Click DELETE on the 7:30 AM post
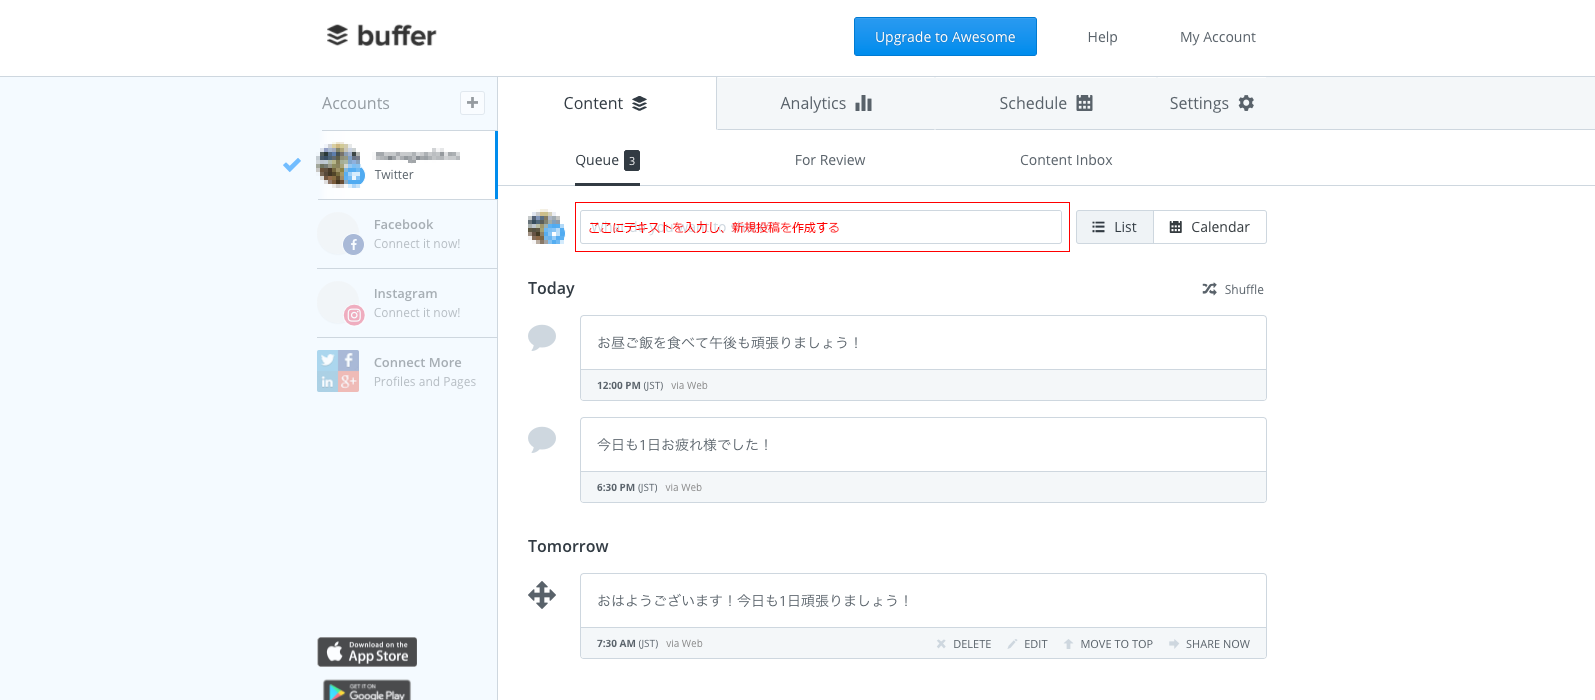The height and width of the screenshot is (700, 1595). click(x=972, y=644)
